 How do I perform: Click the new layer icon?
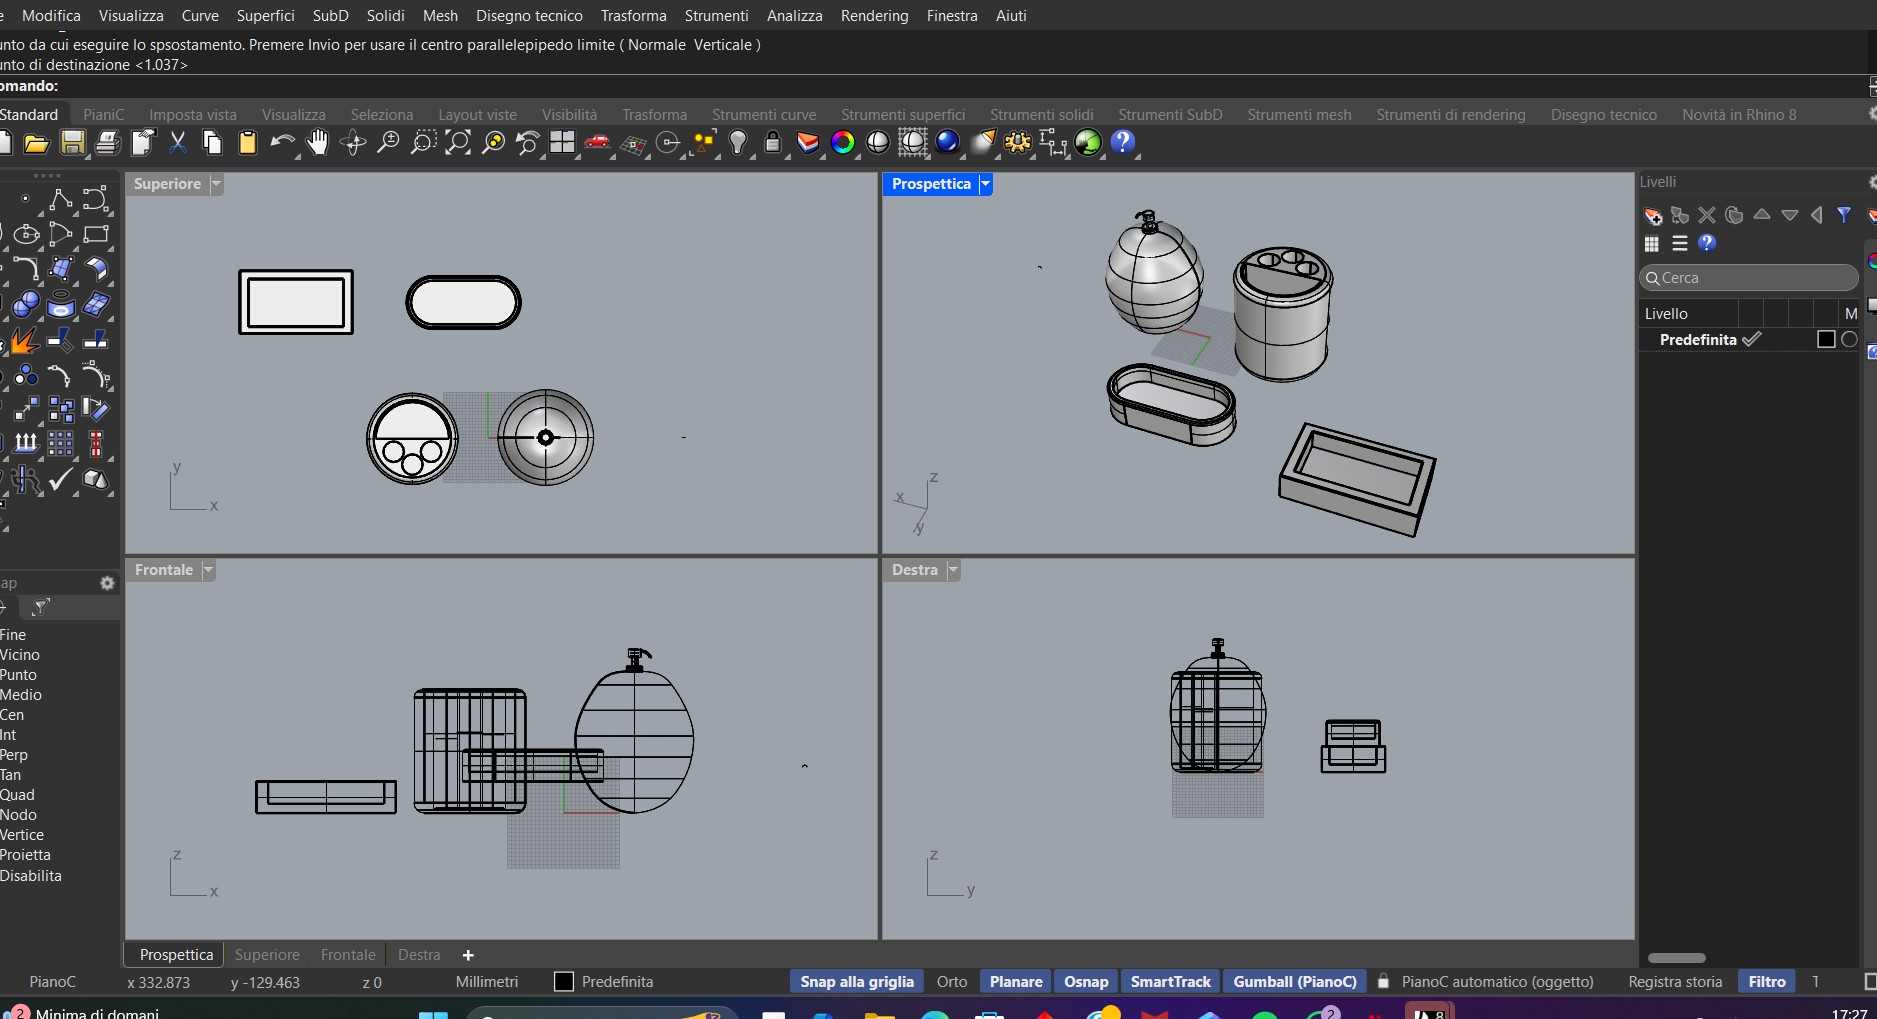point(1653,216)
